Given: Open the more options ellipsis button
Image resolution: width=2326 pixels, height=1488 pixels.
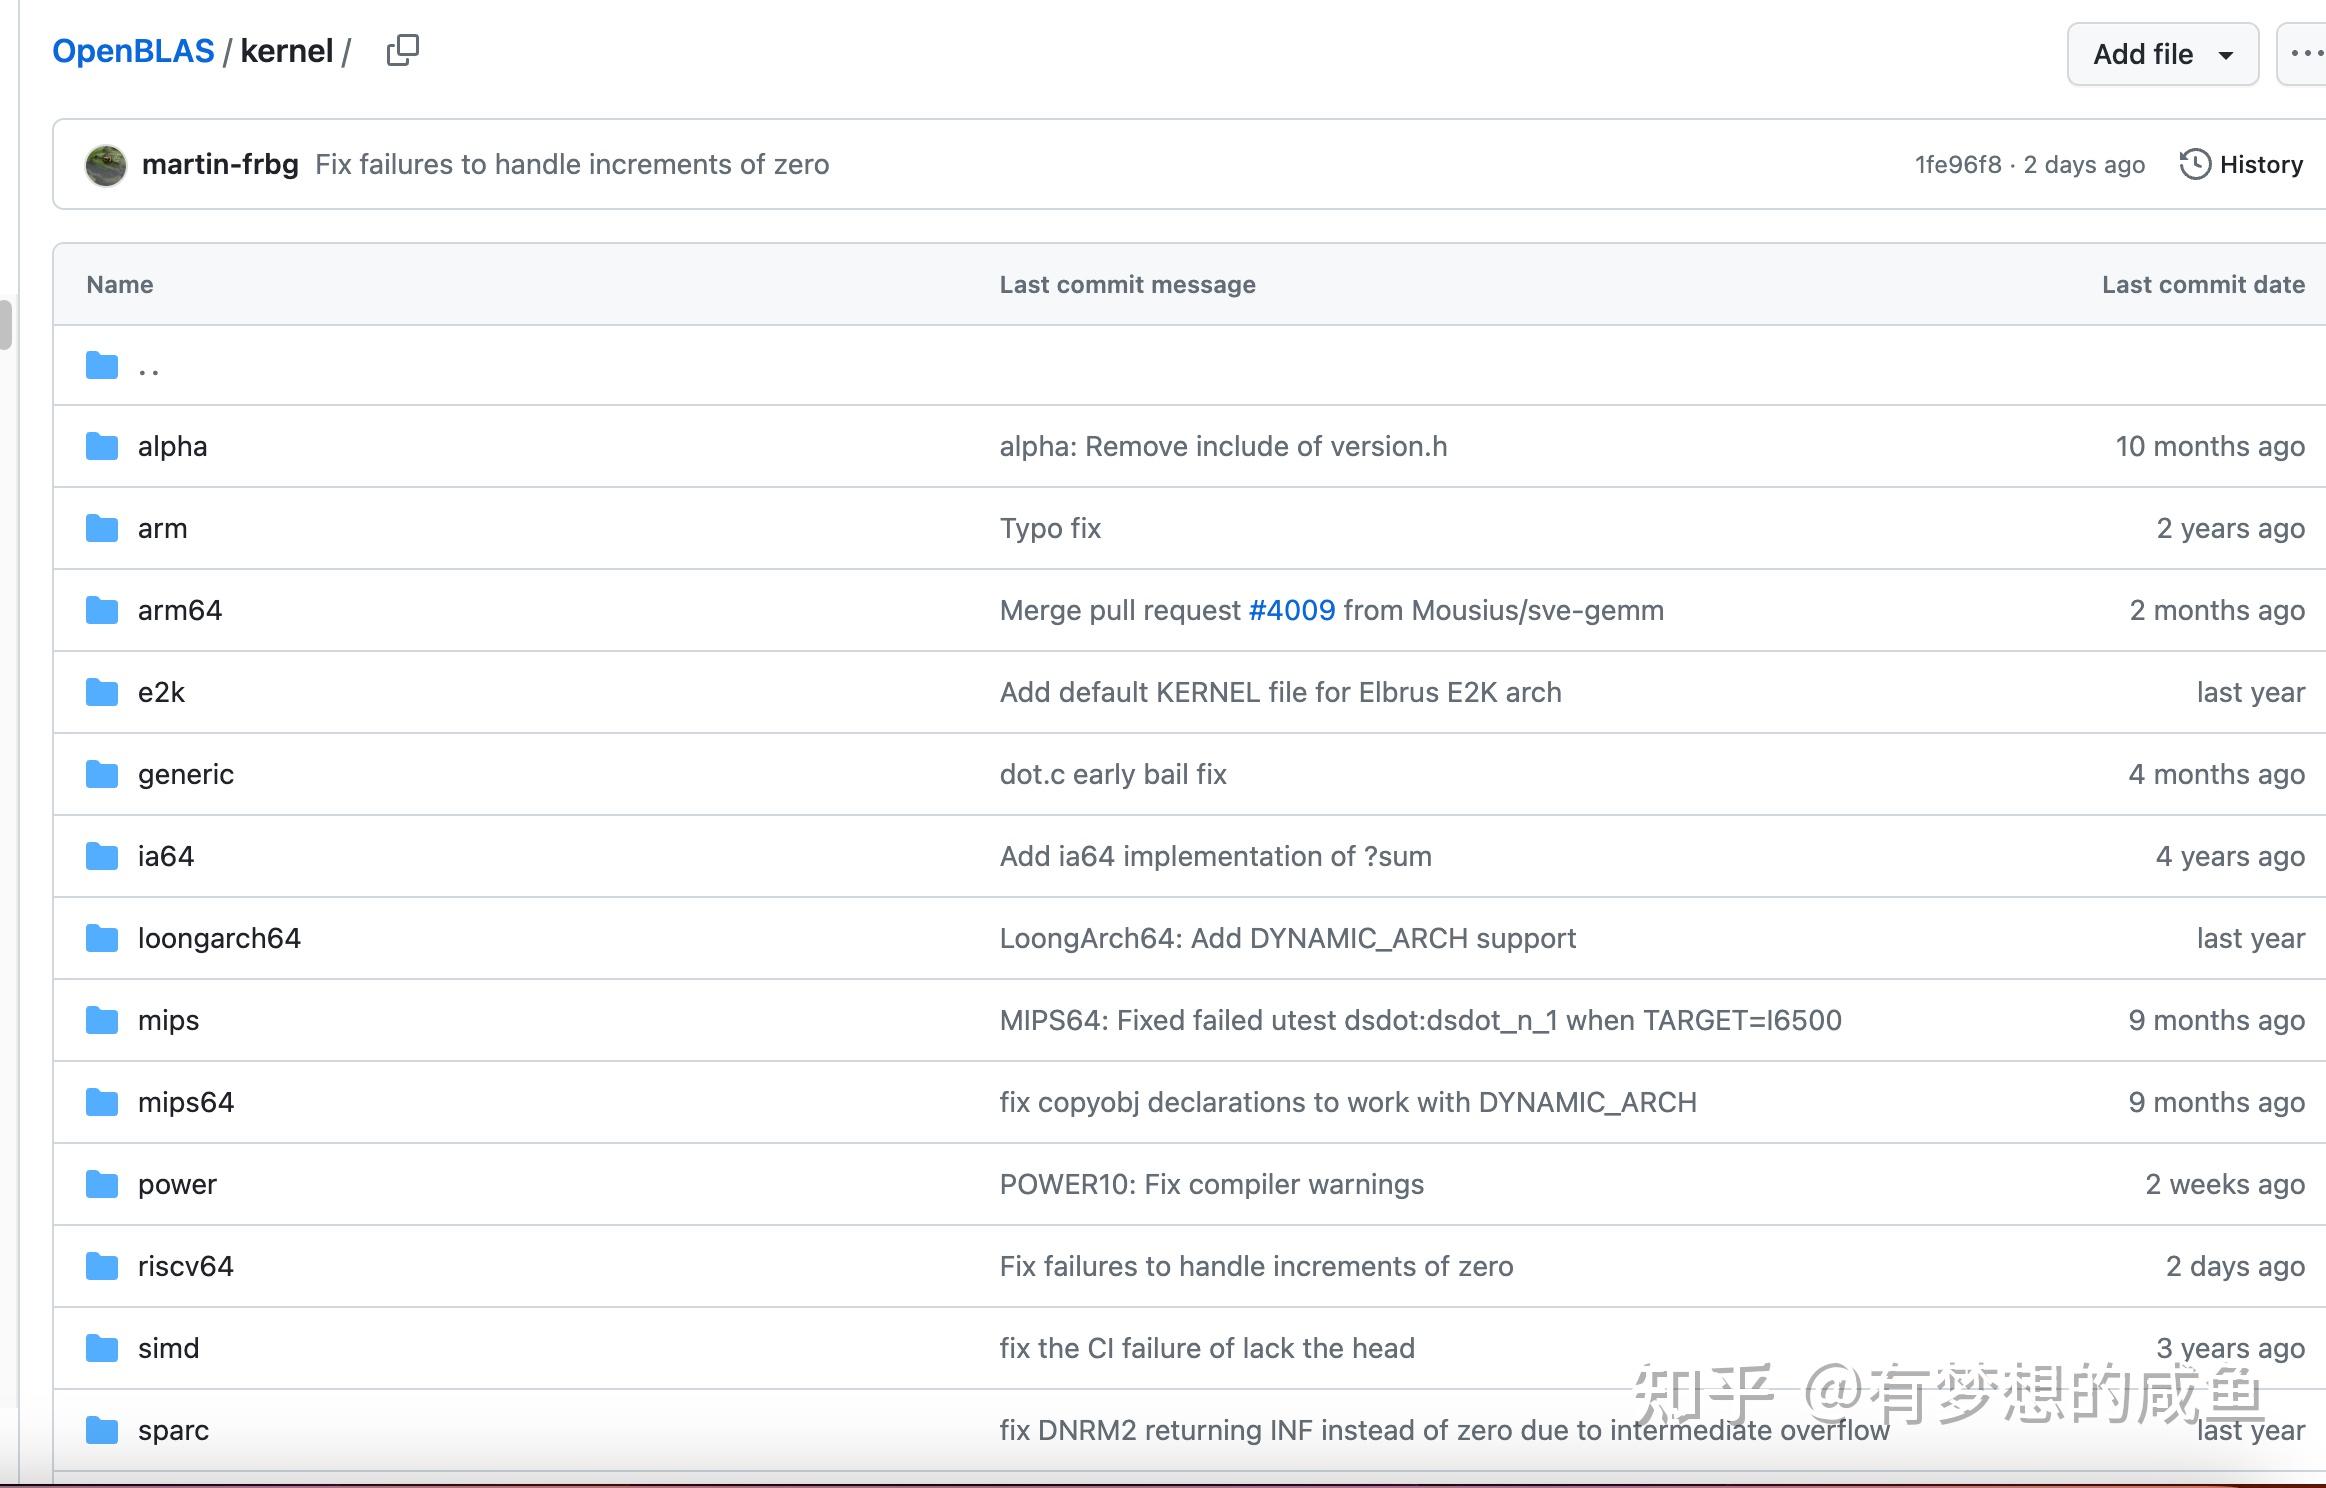Looking at the screenshot, I should pos(2305,54).
